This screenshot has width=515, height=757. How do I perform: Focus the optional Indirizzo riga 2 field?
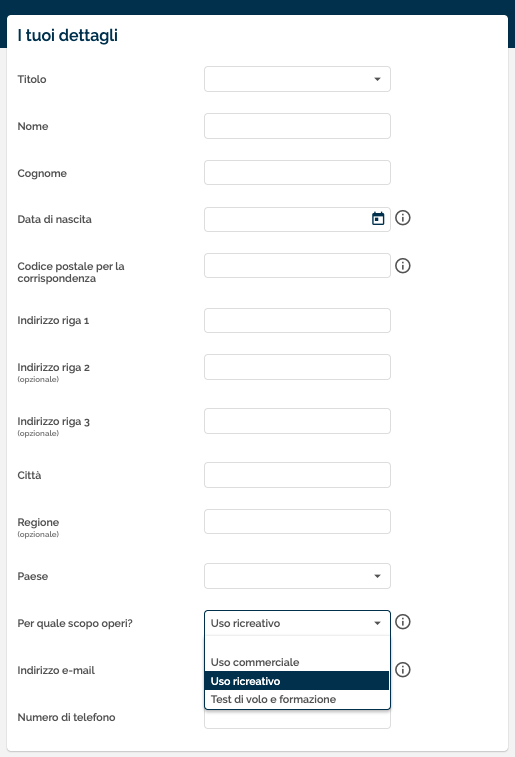click(297, 367)
